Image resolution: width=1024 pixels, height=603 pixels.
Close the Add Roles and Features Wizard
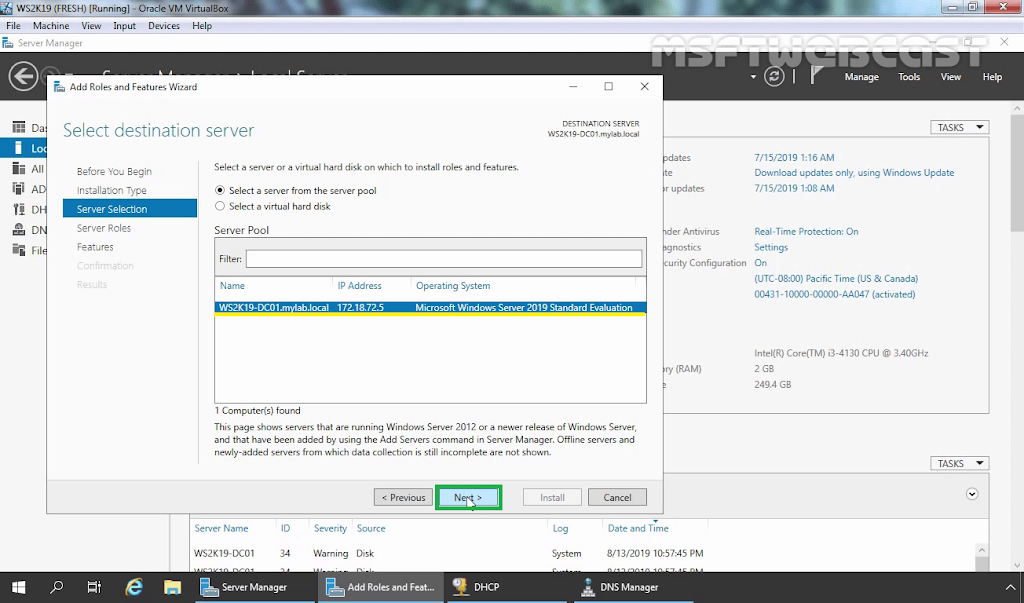[645, 86]
